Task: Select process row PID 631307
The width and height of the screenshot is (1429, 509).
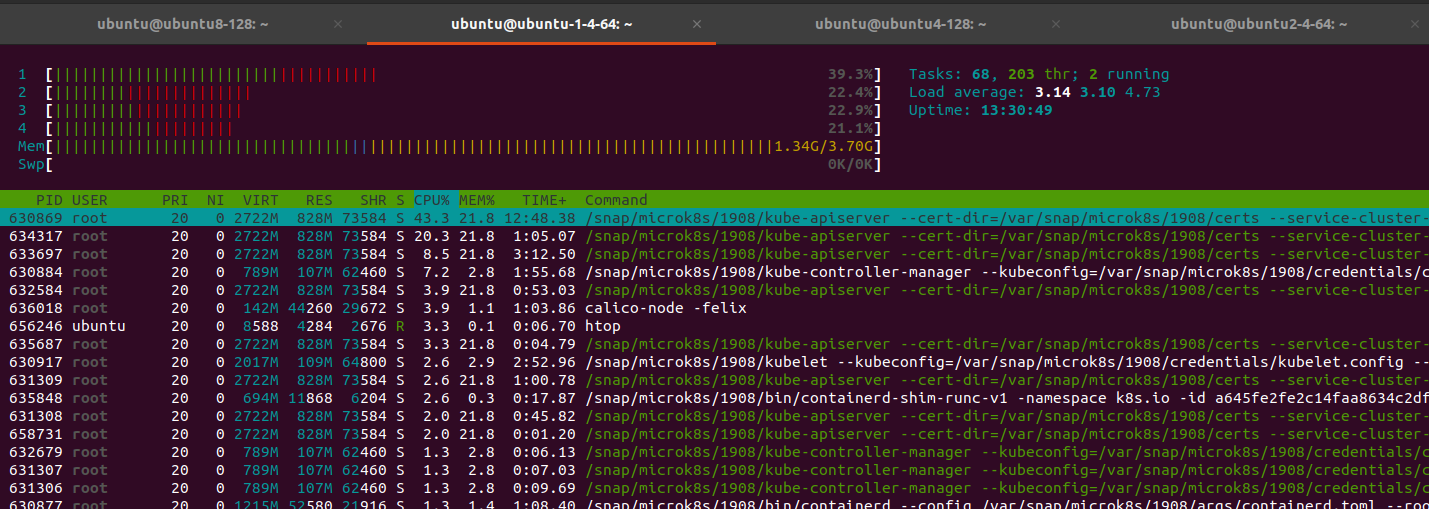Action: coord(714,470)
